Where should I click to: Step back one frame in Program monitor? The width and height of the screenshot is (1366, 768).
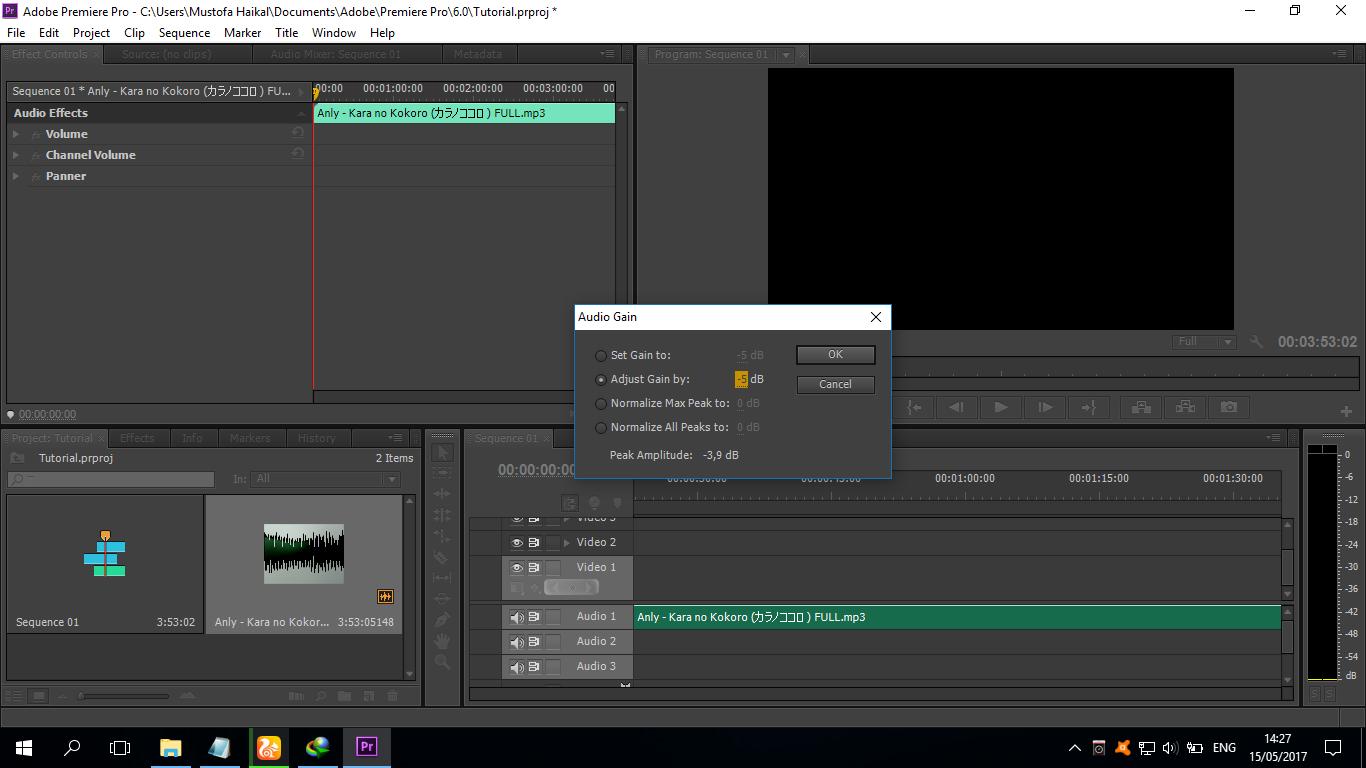[957, 407]
